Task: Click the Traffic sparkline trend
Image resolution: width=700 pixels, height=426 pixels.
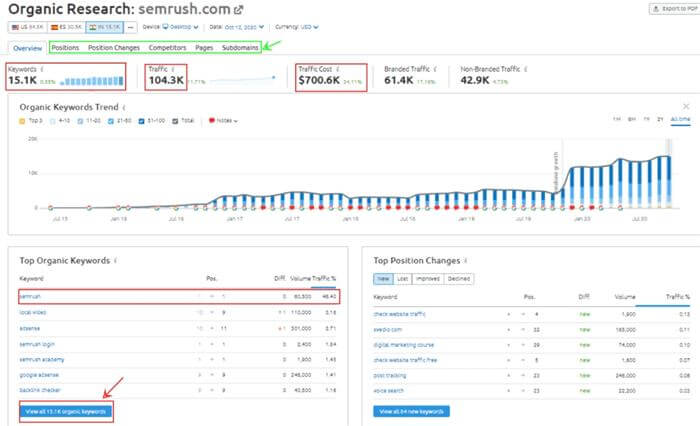Action: pos(242,79)
